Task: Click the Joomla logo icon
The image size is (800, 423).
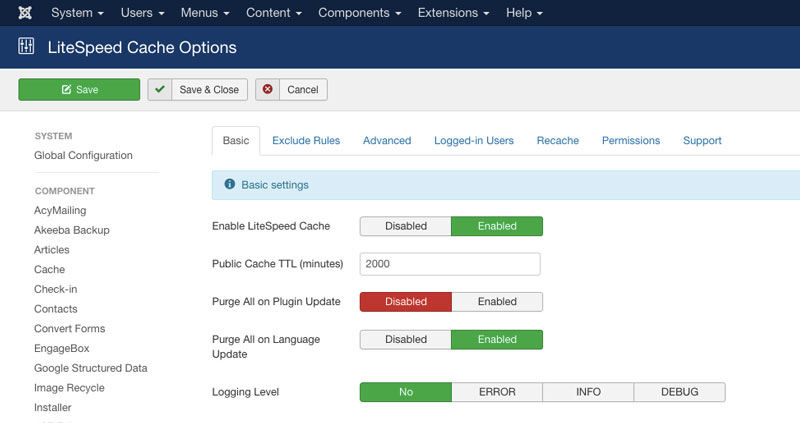Action: (25, 13)
